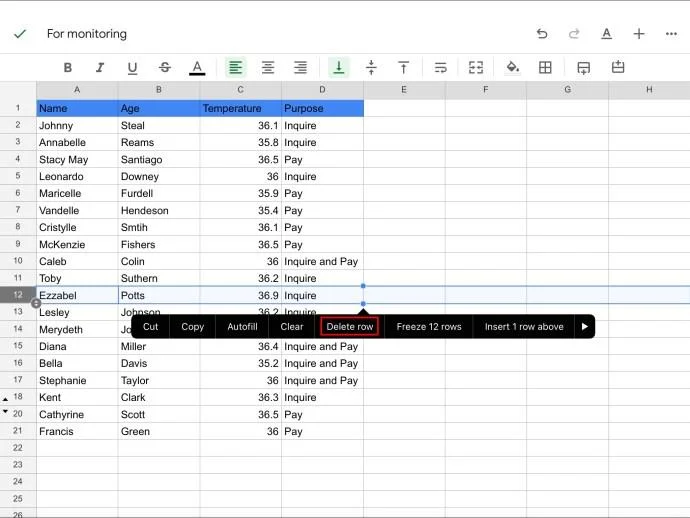Choose Freeze 12 rows option

[x=429, y=327]
